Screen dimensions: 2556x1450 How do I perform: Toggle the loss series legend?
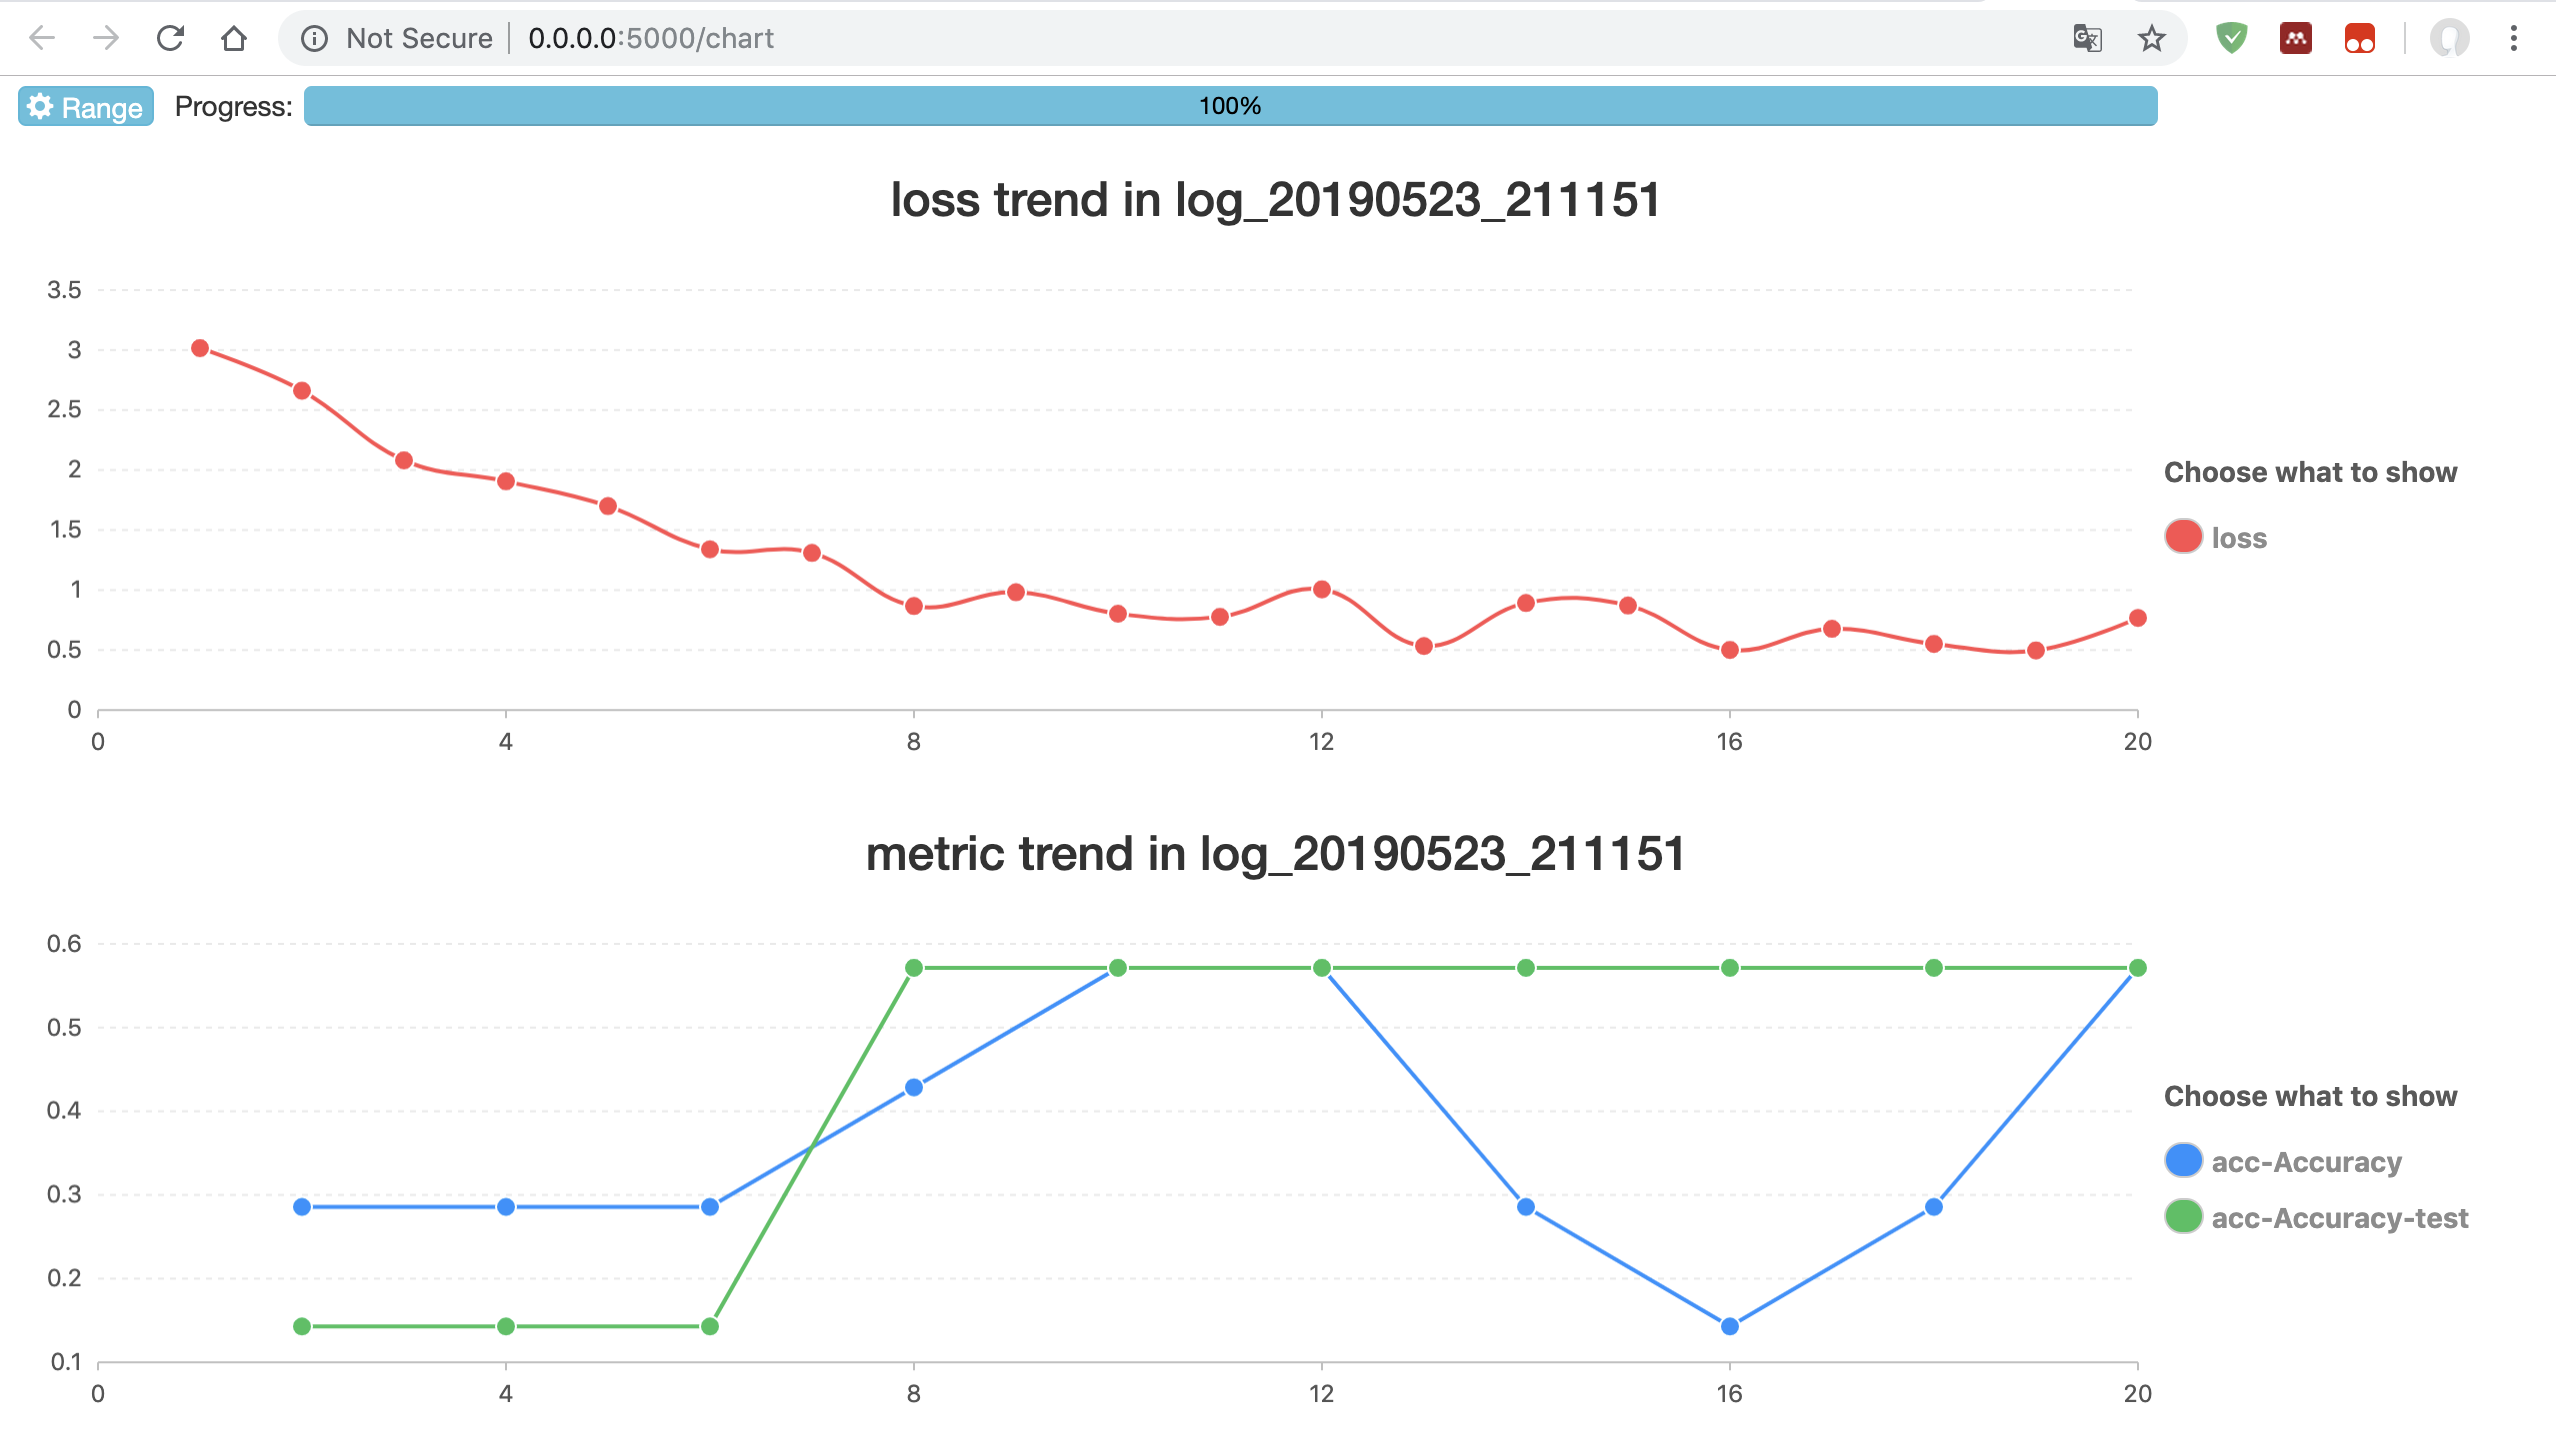(x=2215, y=537)
